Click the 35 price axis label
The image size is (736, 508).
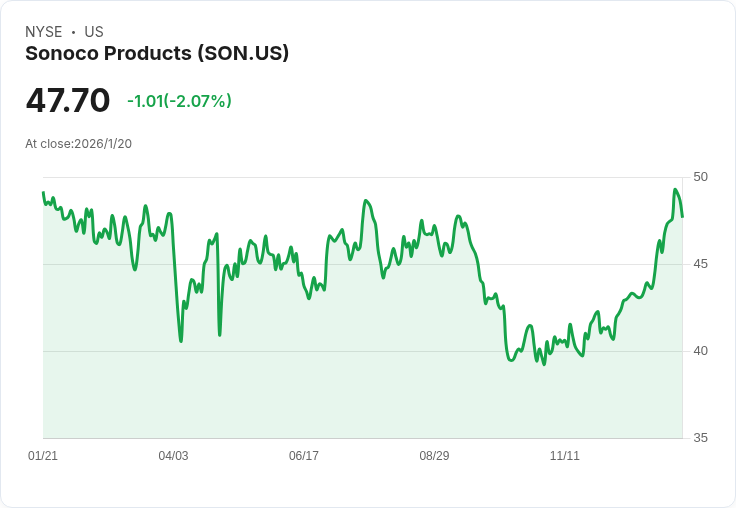pyautogui.click(x=700, y=438)
